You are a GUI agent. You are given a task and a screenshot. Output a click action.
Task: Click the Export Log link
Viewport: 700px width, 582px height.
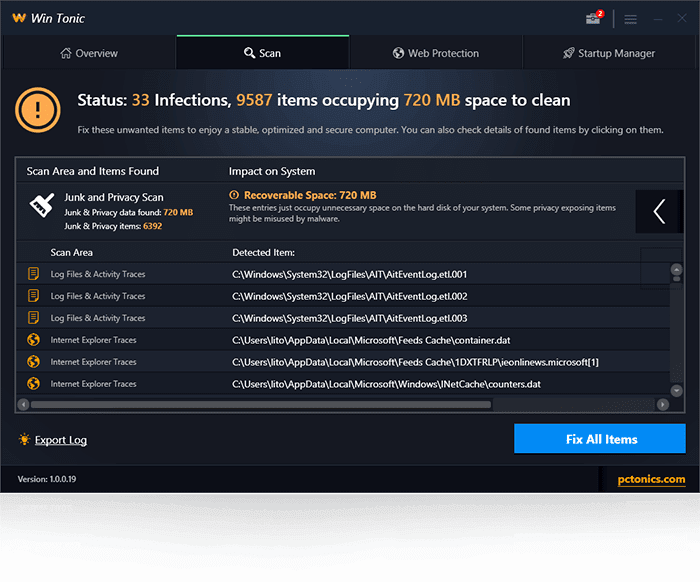coord(61,440)
